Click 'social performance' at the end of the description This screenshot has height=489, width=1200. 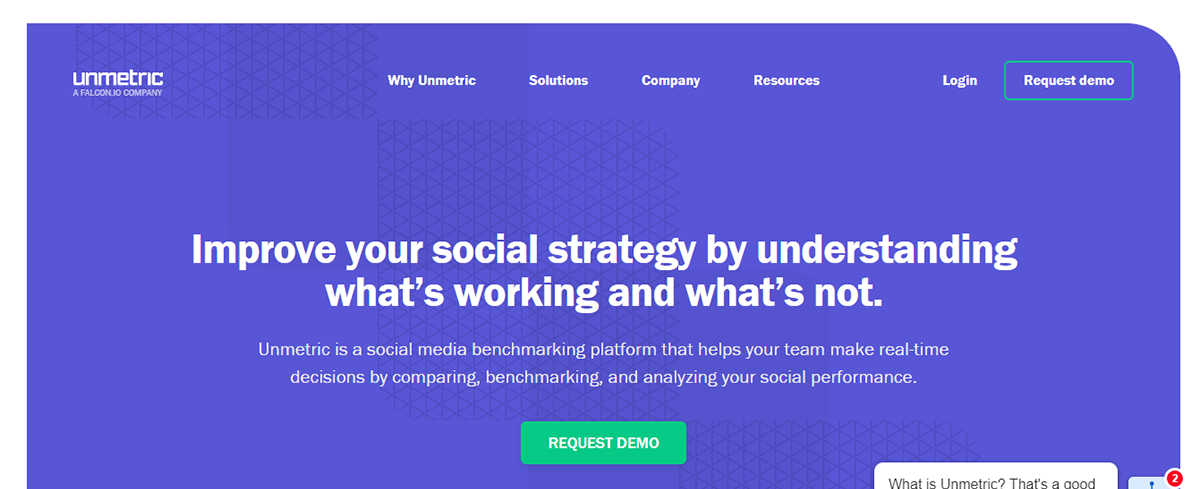pyautogui.click(x=838, y=378)
